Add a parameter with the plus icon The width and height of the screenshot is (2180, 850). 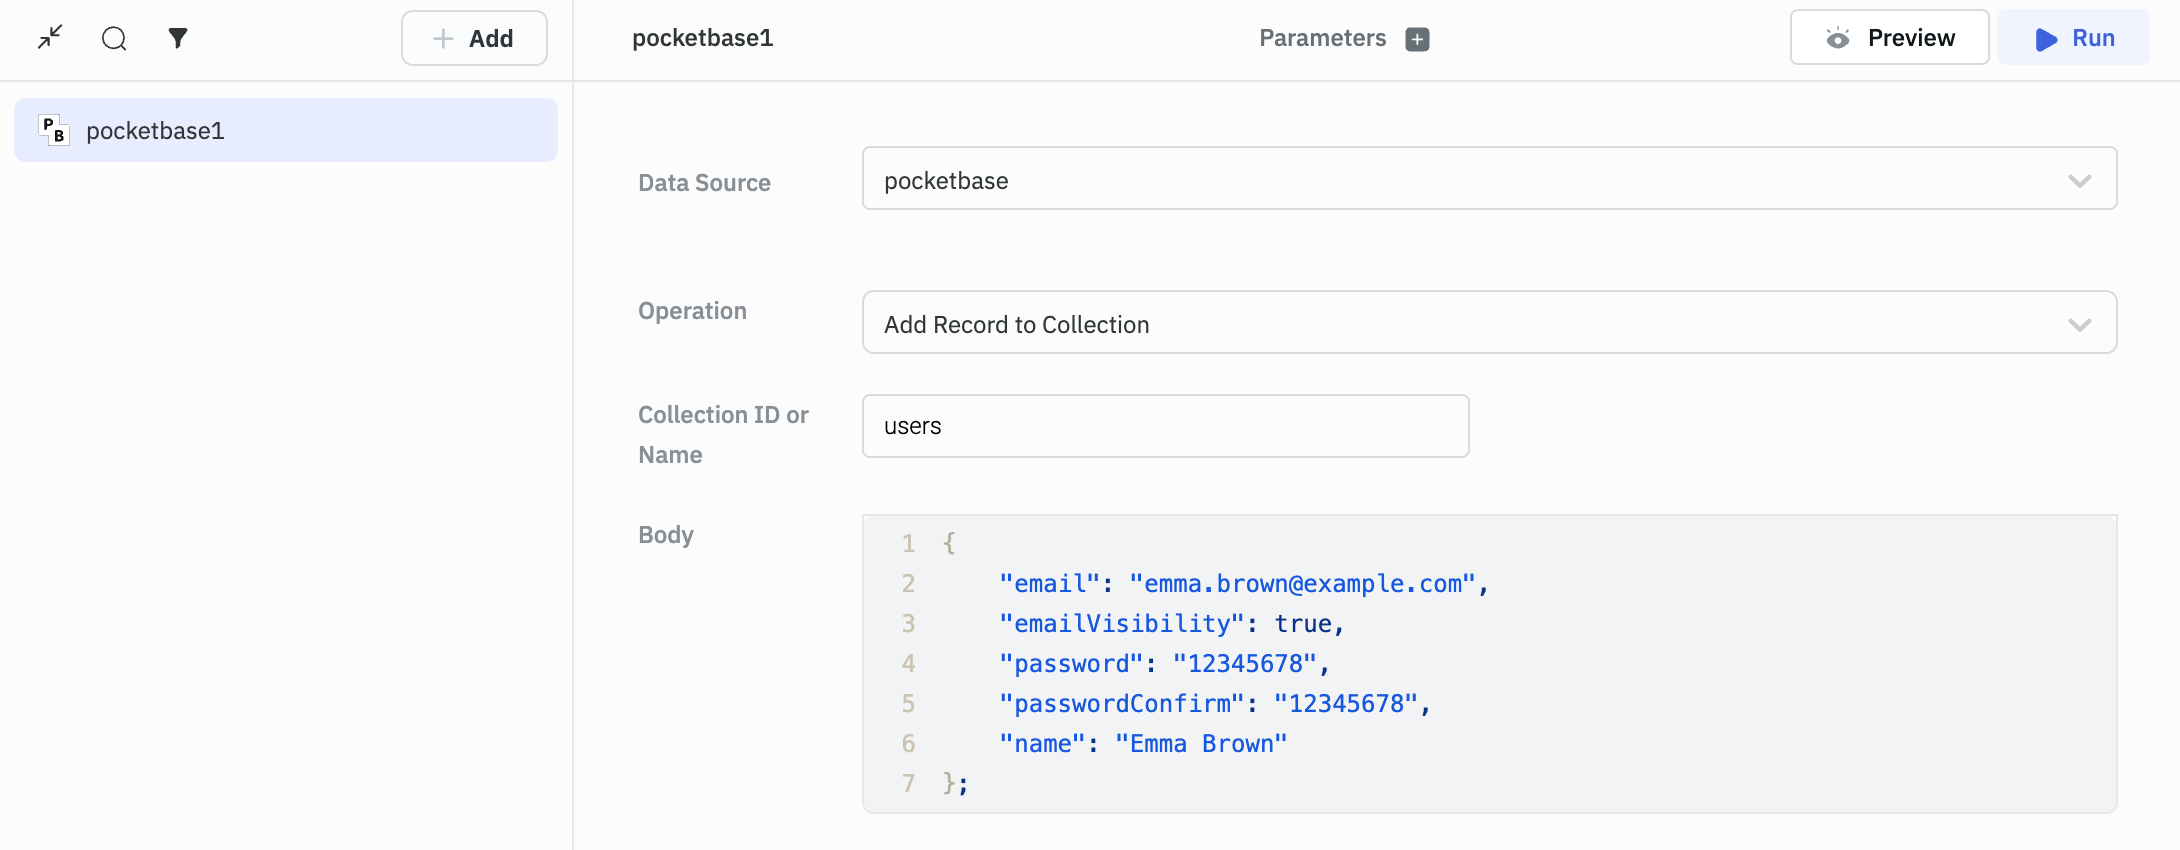click(1417, 39)
